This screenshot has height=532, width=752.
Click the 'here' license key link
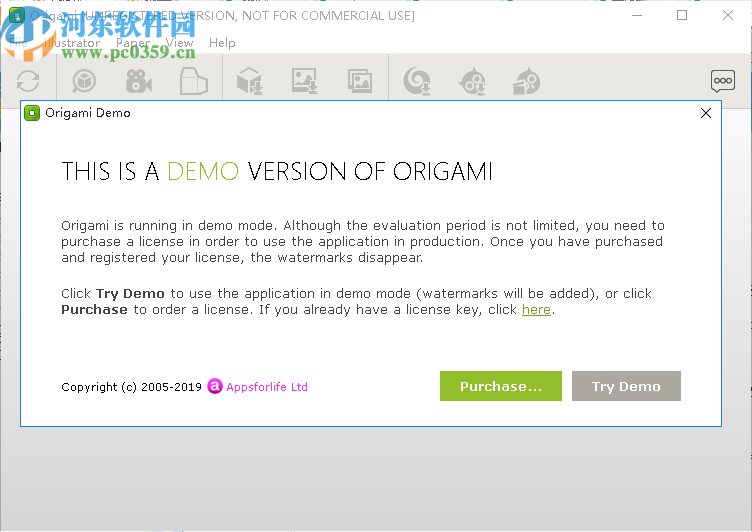click(536, 309)
